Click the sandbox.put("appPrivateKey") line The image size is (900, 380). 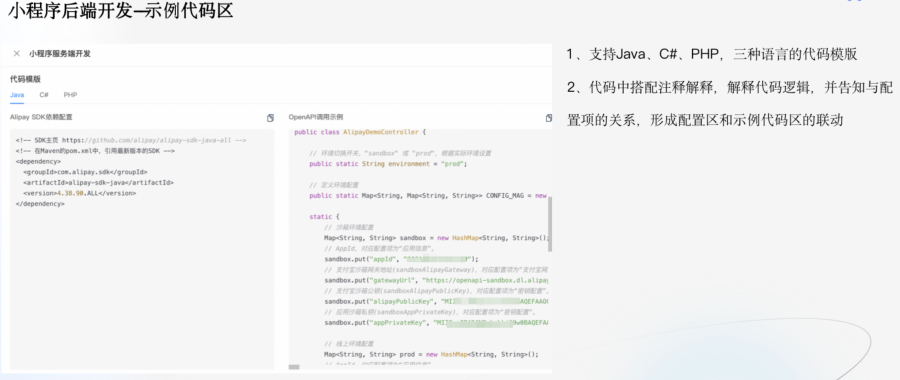[437, 323]
